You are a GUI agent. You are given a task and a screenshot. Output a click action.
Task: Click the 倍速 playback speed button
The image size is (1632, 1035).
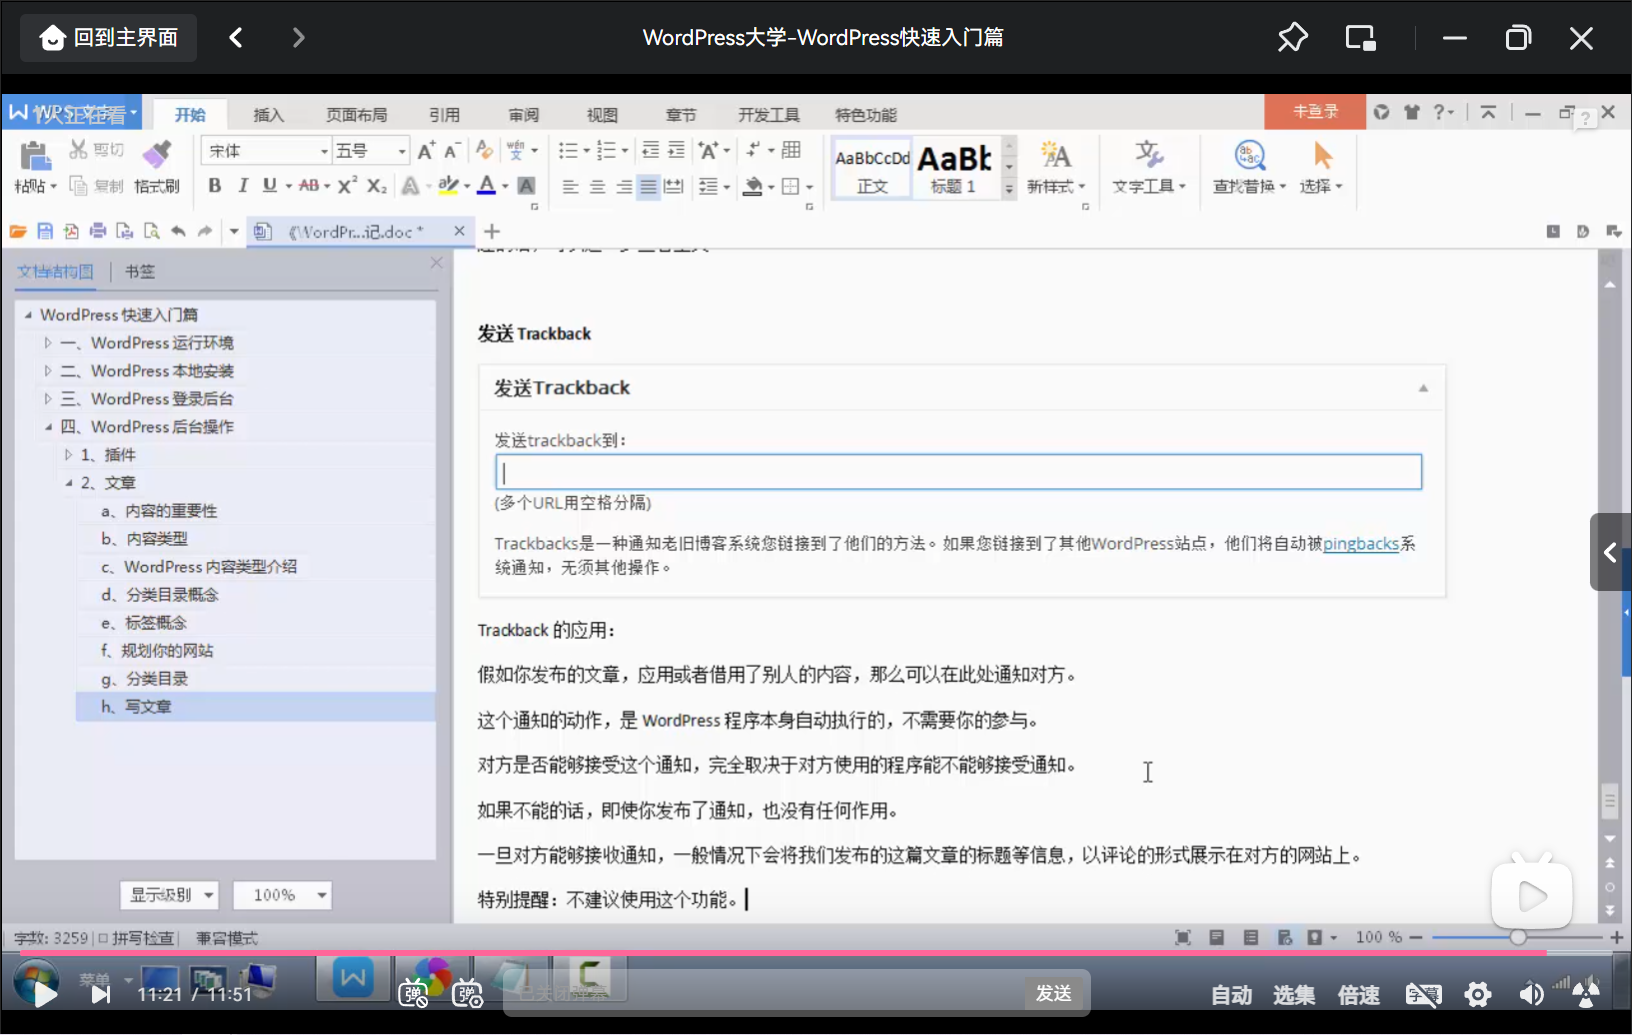(x=1359, y=995)
